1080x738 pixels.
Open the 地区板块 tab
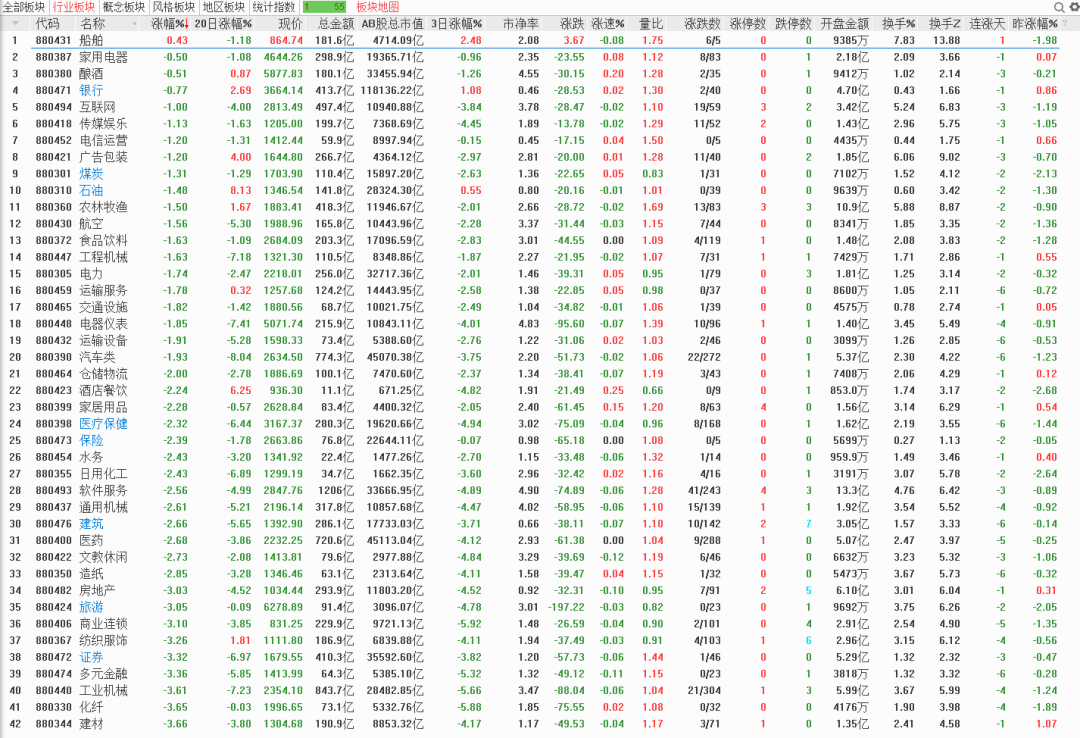click(x=224, y=7)
